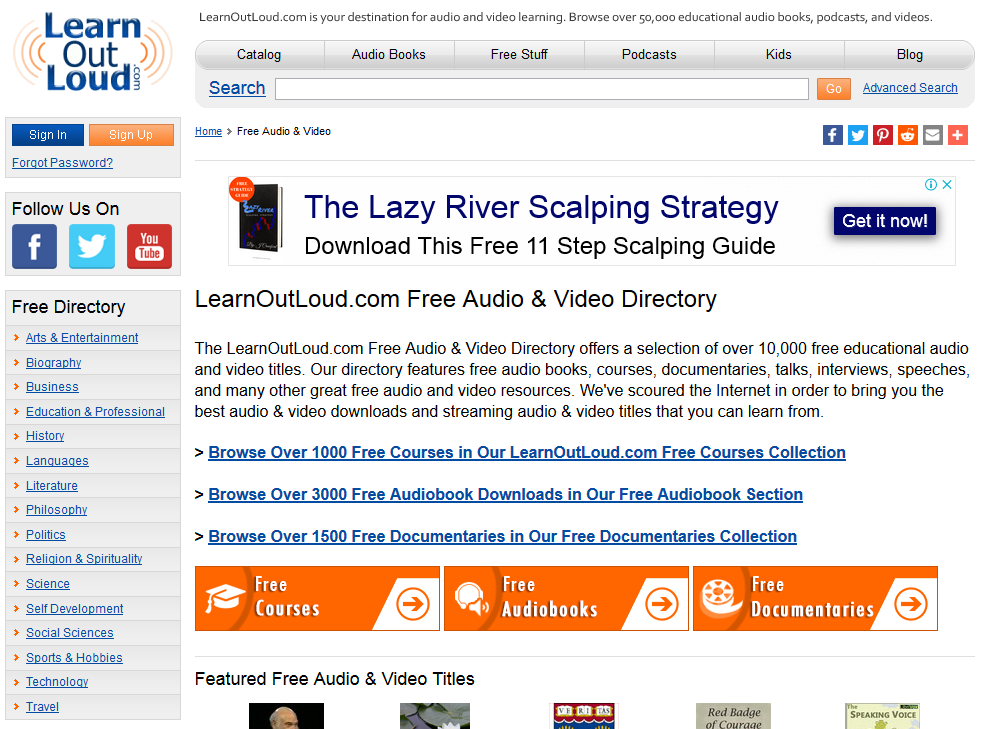Open the Podcasts tab
The image size is (985, 729).
649,55
